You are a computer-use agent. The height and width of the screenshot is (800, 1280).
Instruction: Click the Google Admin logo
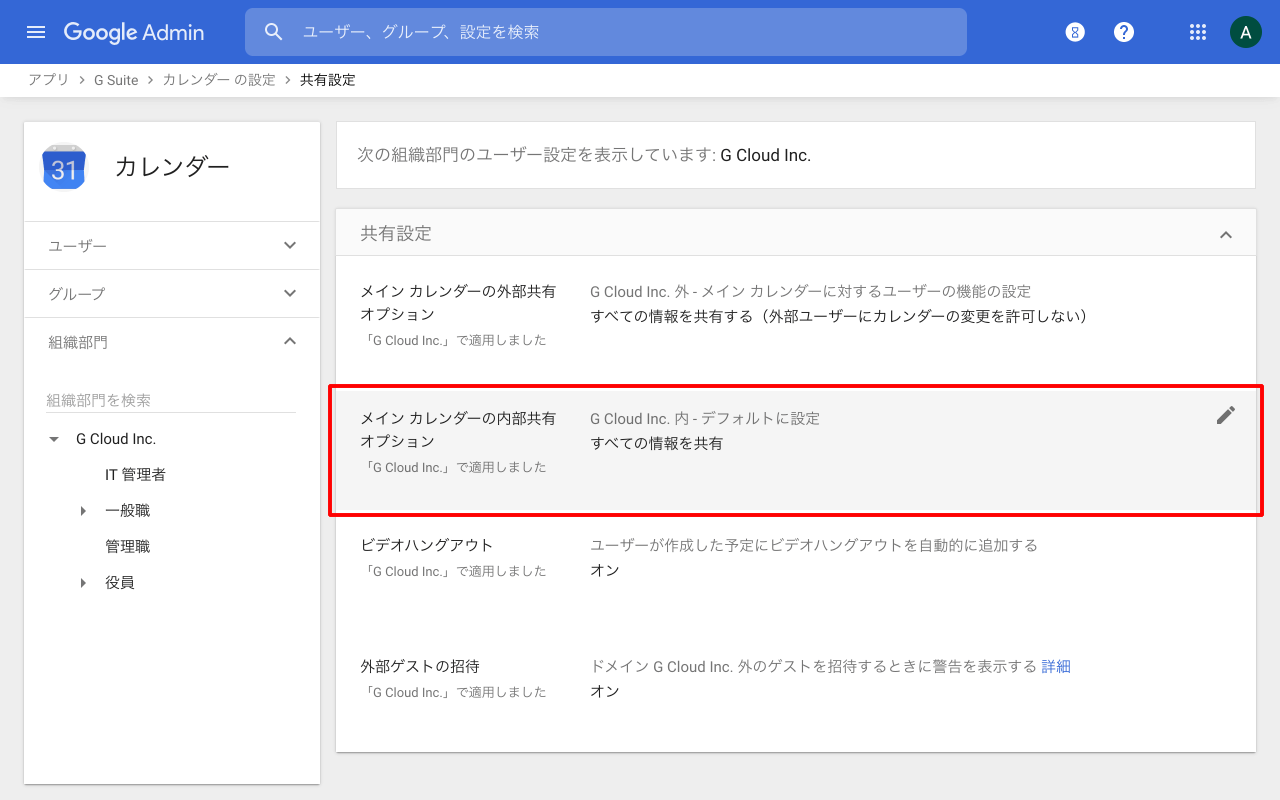click(x=134, y=32)
